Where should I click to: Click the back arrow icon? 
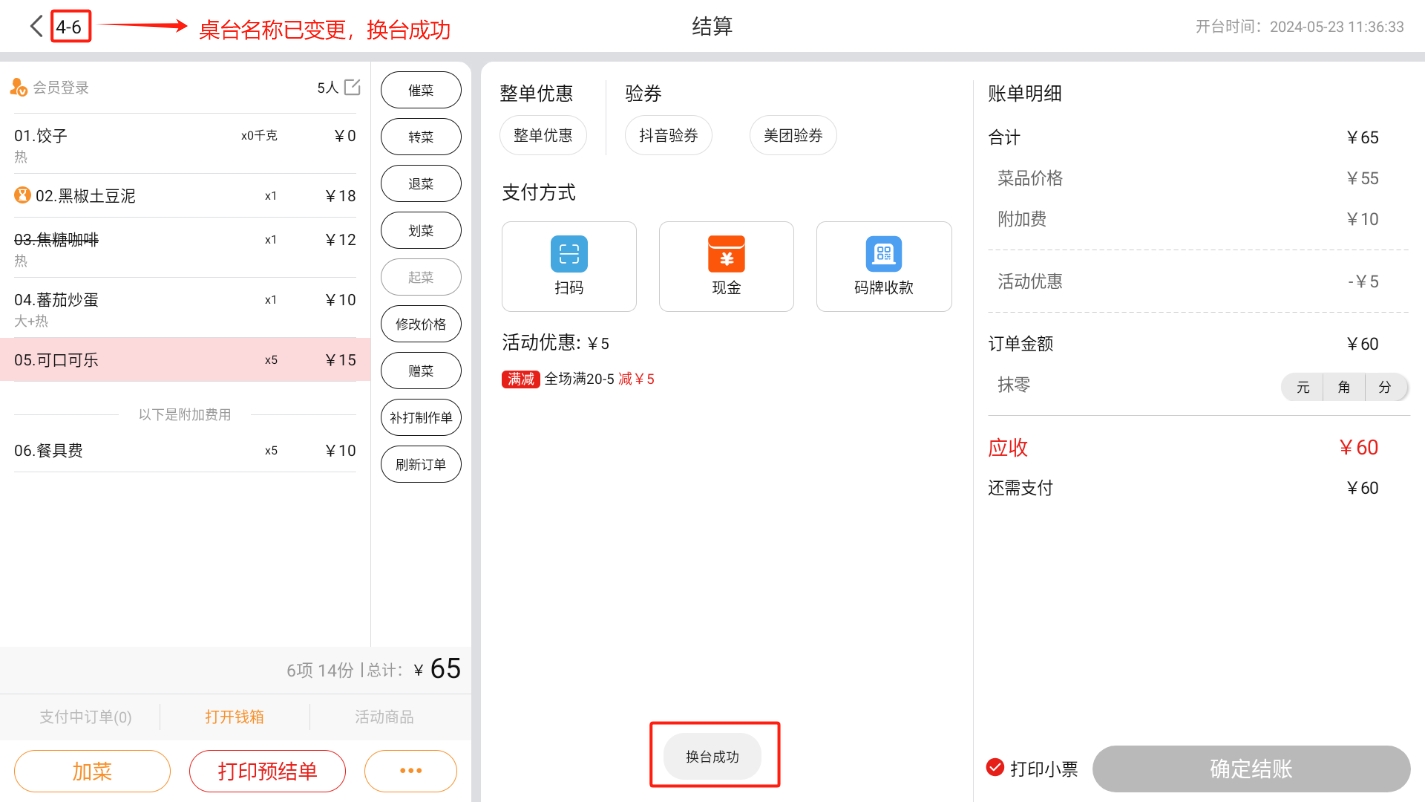36,26
